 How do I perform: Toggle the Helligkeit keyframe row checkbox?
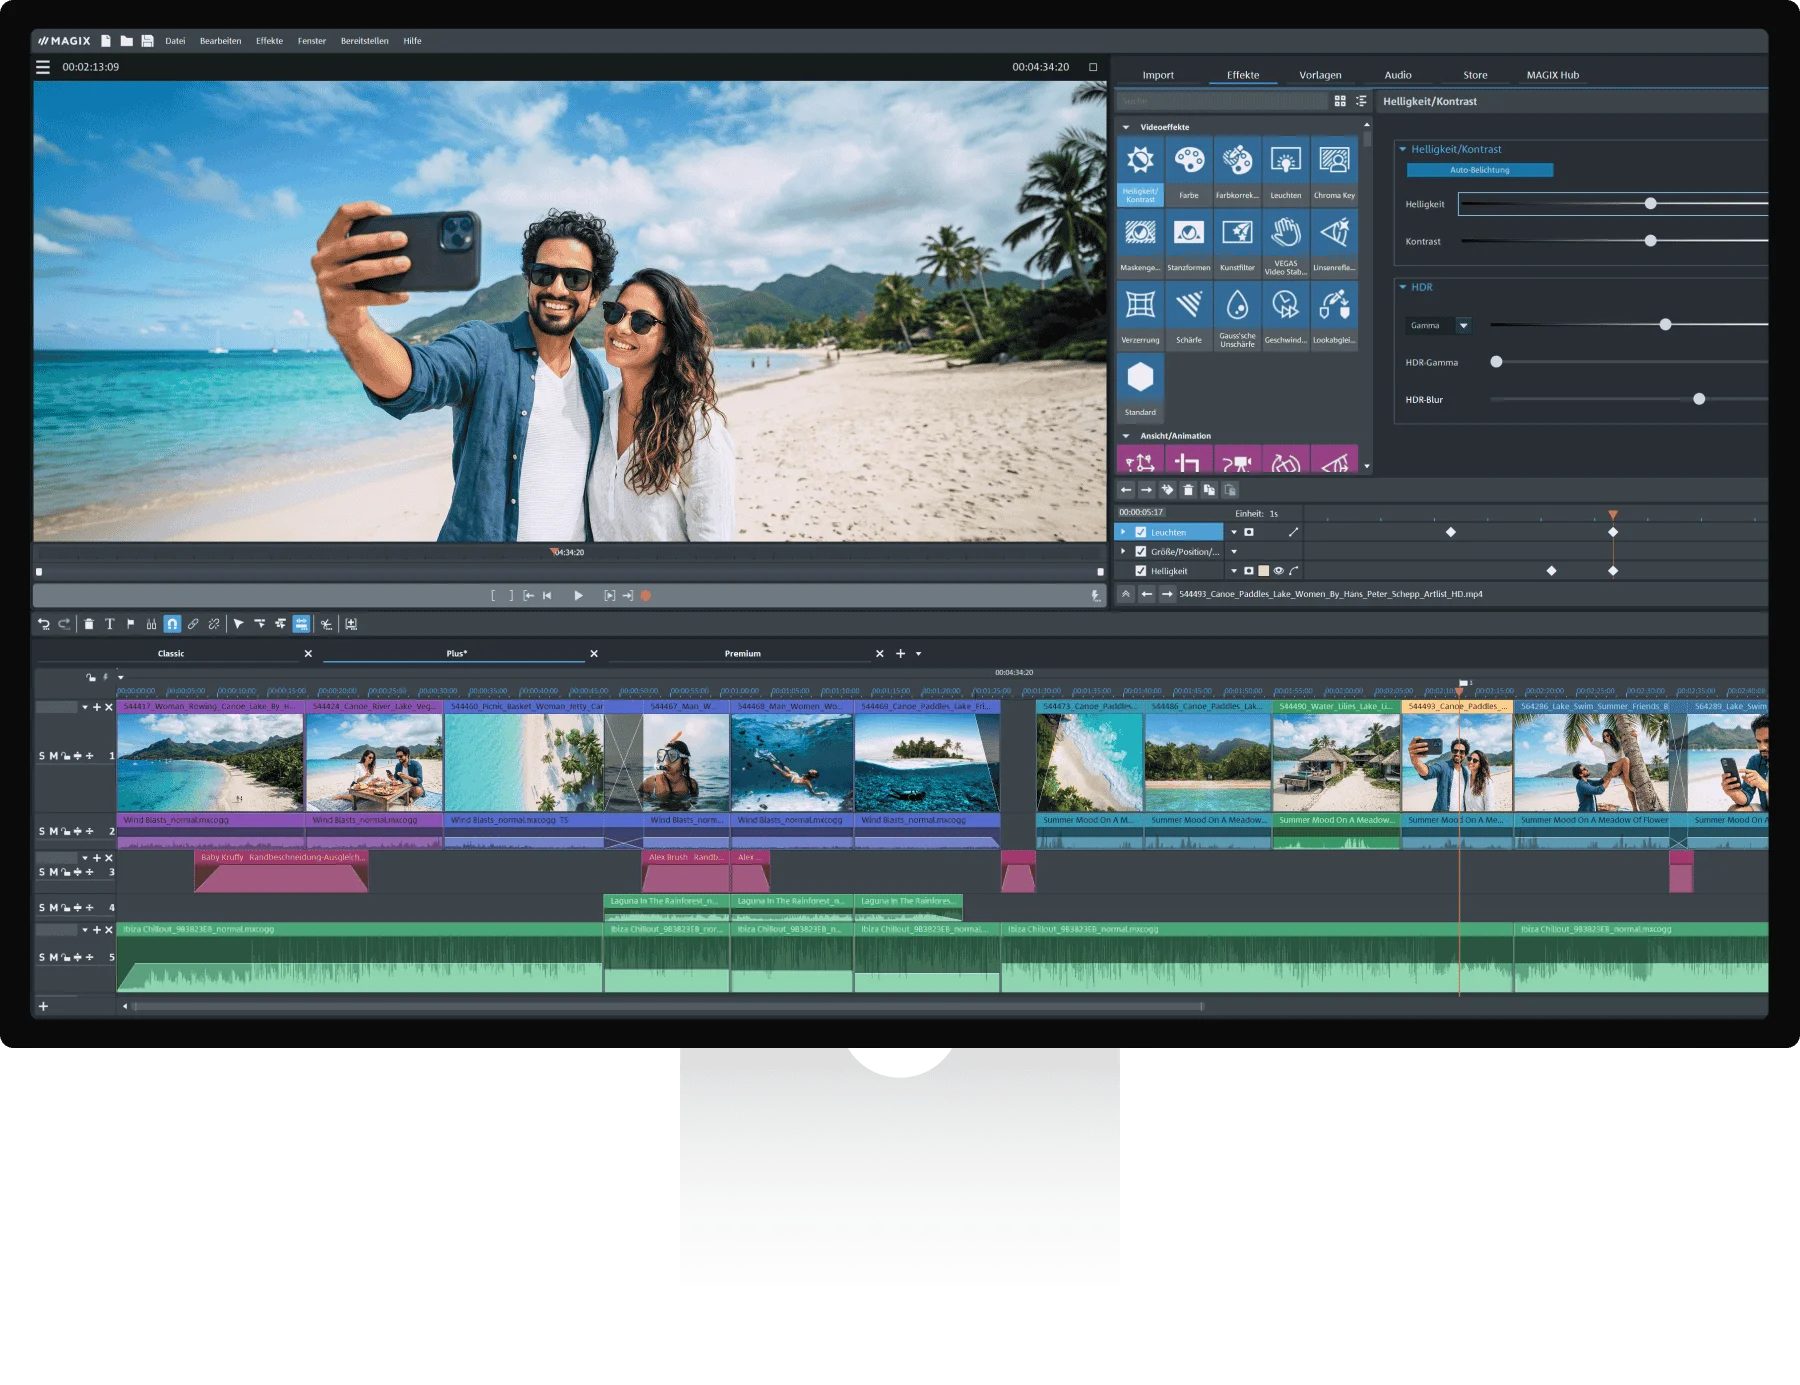point(1141,571)
